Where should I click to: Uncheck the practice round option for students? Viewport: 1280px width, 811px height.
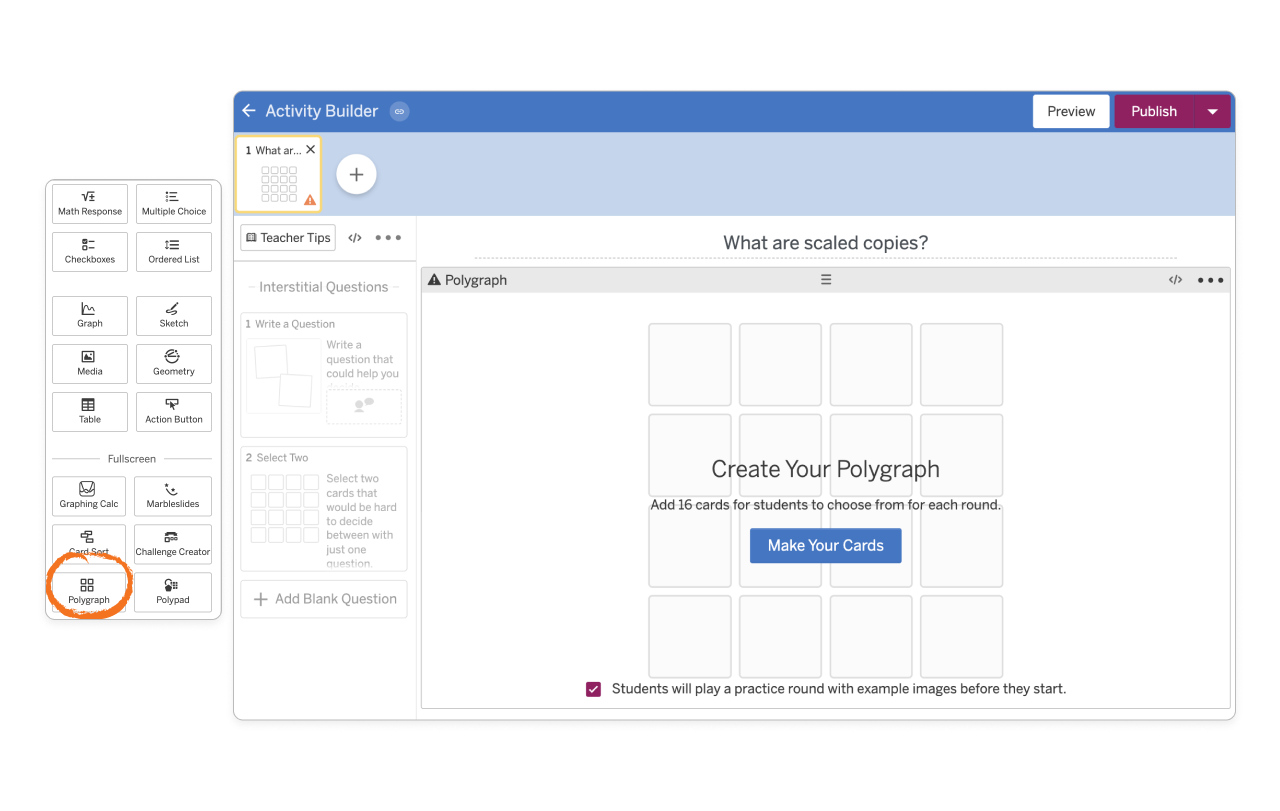coord(593,689)
